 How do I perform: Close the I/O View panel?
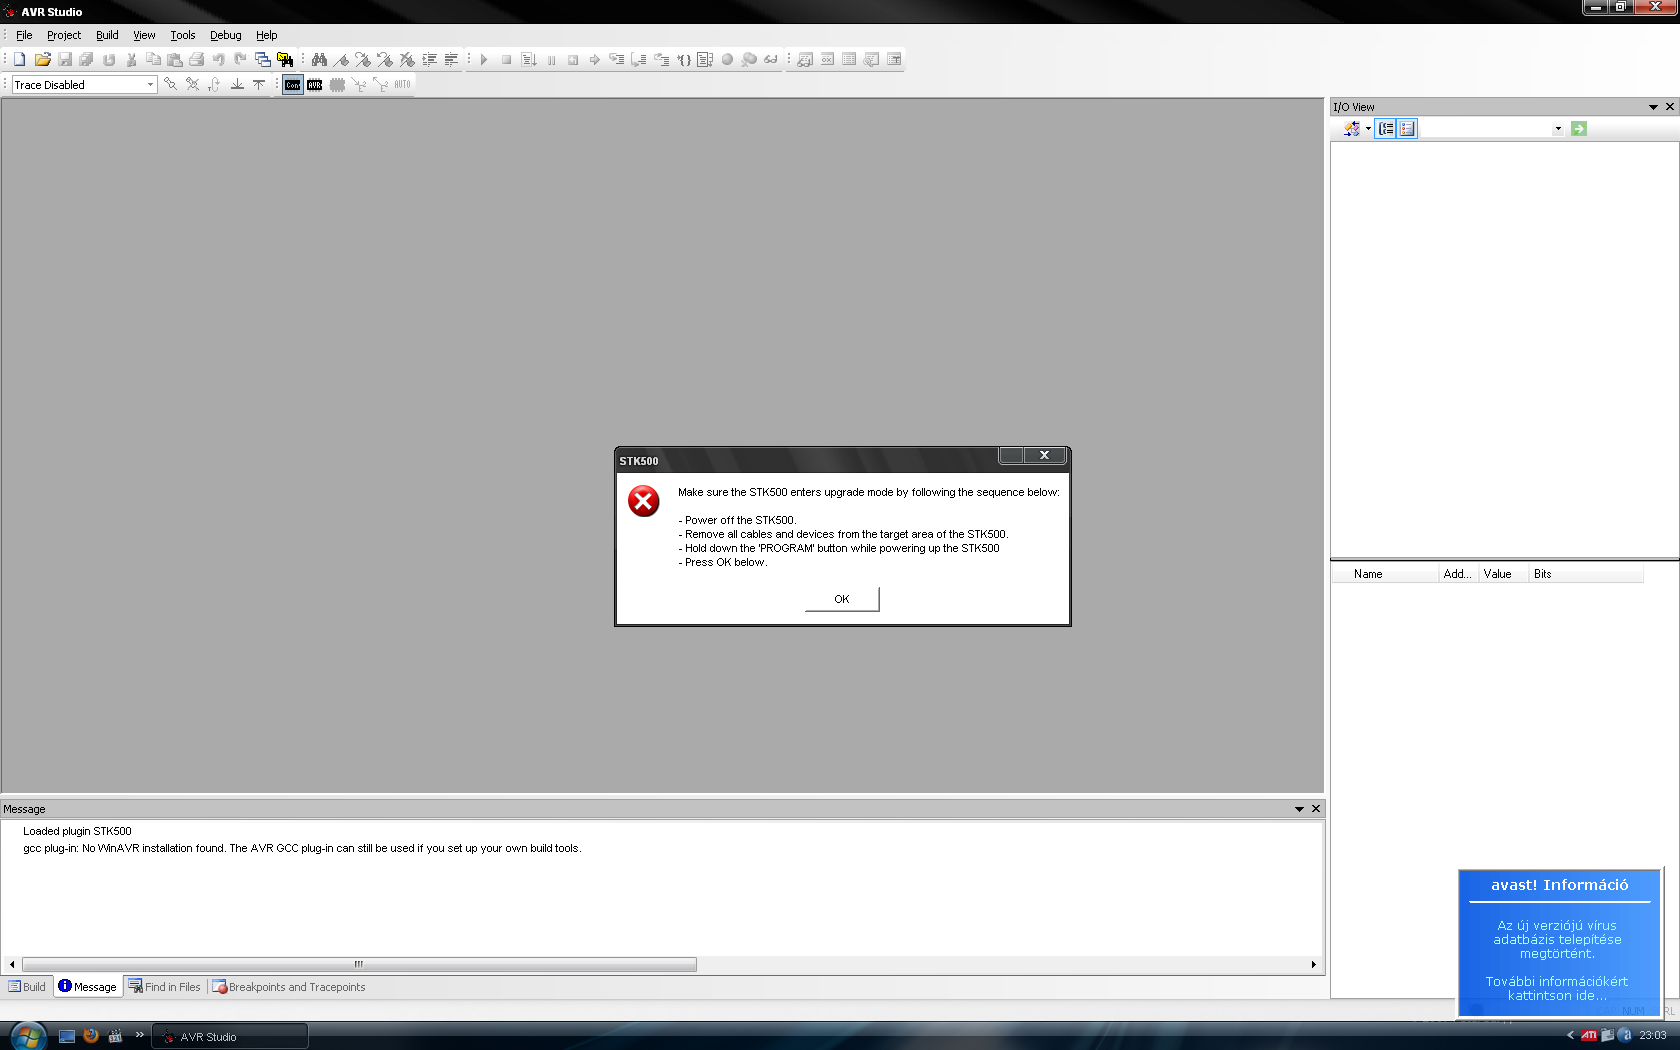click(1670, 107)
